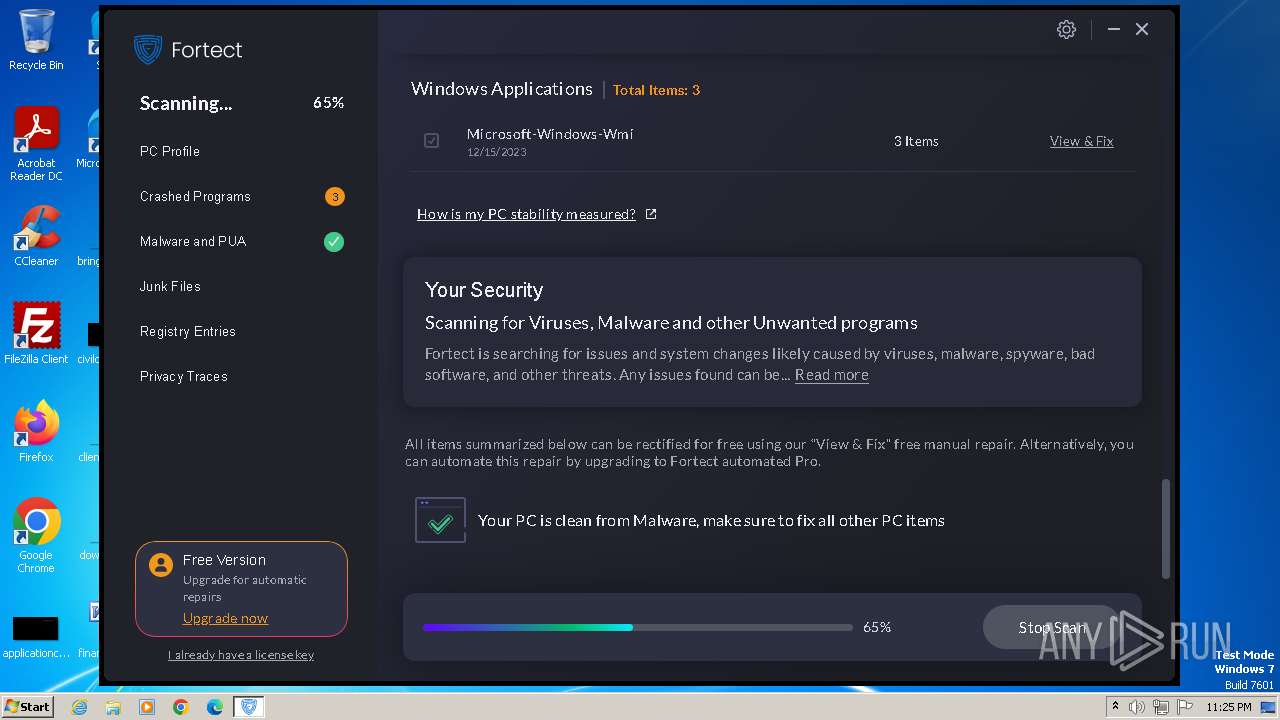Click the '3 Items' count text
The image size is (1280, 720).
click(916, 142)
